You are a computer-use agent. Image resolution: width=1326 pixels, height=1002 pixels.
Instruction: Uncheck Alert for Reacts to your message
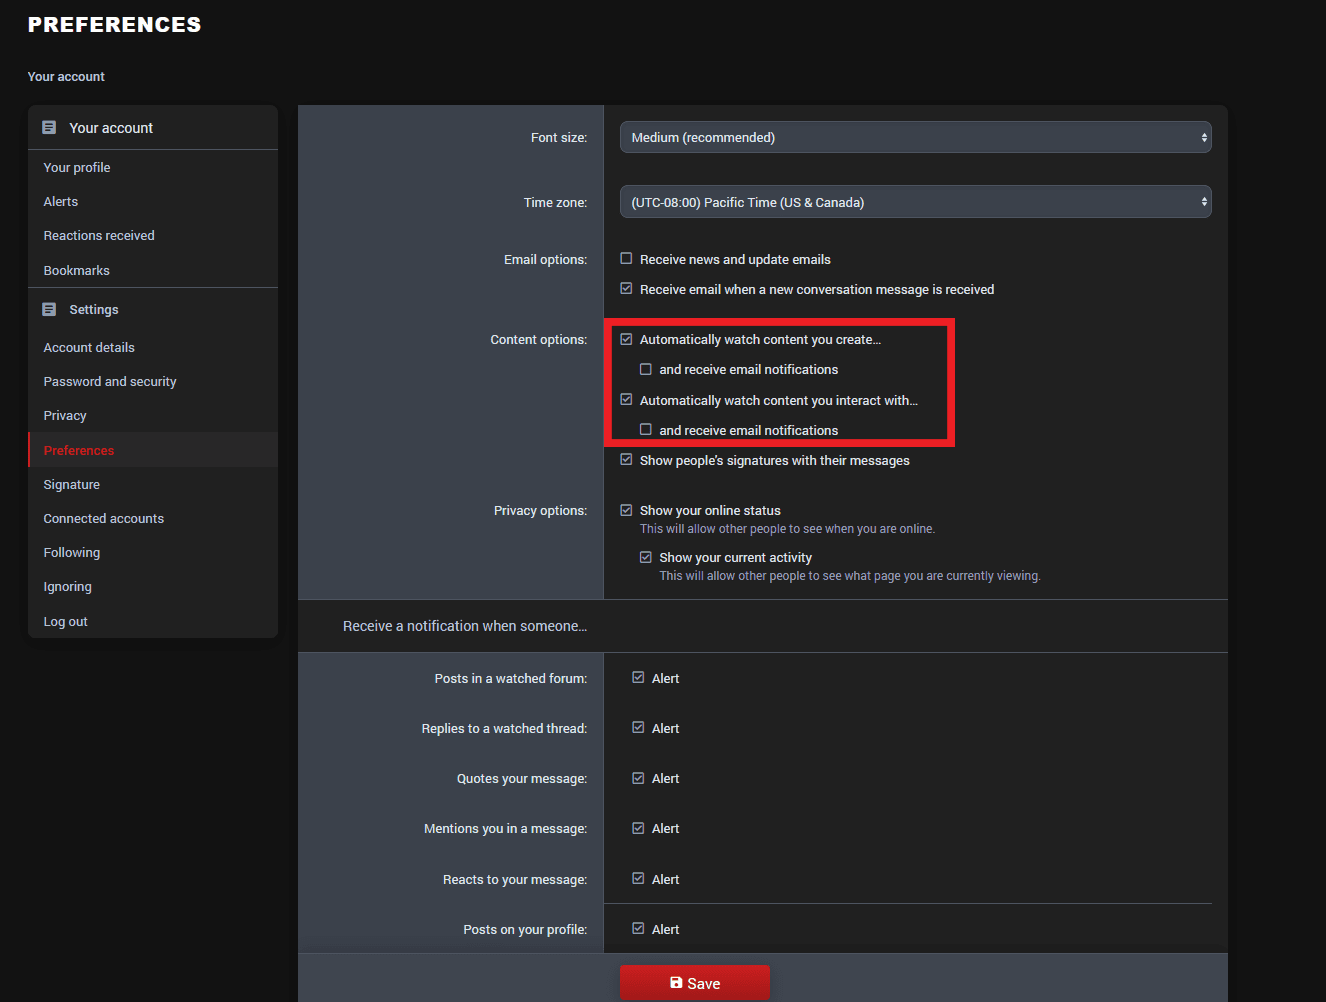638,879
